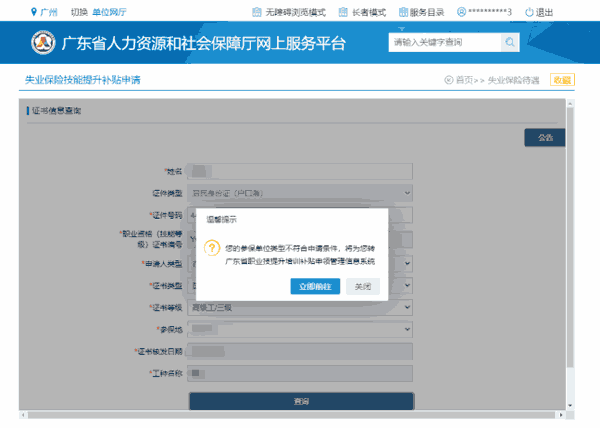Click the 温馨提示 dialog title
Screen dimensions: 600x428
[x=221, y=220]
